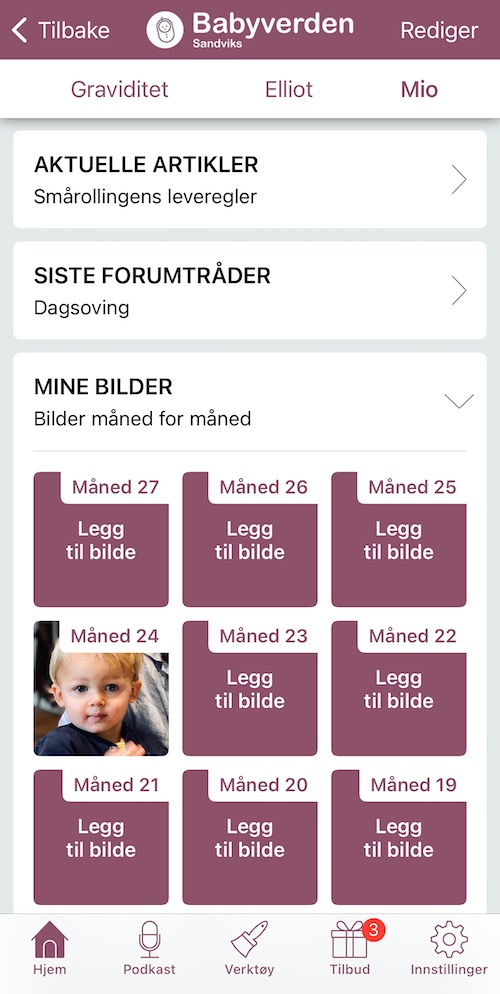Viewport: 500px width, 994px height.
Task: Open the Innstillinger gear icon
Action: tap(449, 939)
